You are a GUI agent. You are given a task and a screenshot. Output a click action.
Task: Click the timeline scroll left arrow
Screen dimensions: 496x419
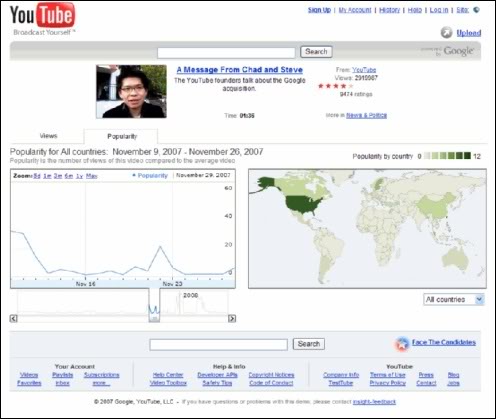(x=13, y=318)
